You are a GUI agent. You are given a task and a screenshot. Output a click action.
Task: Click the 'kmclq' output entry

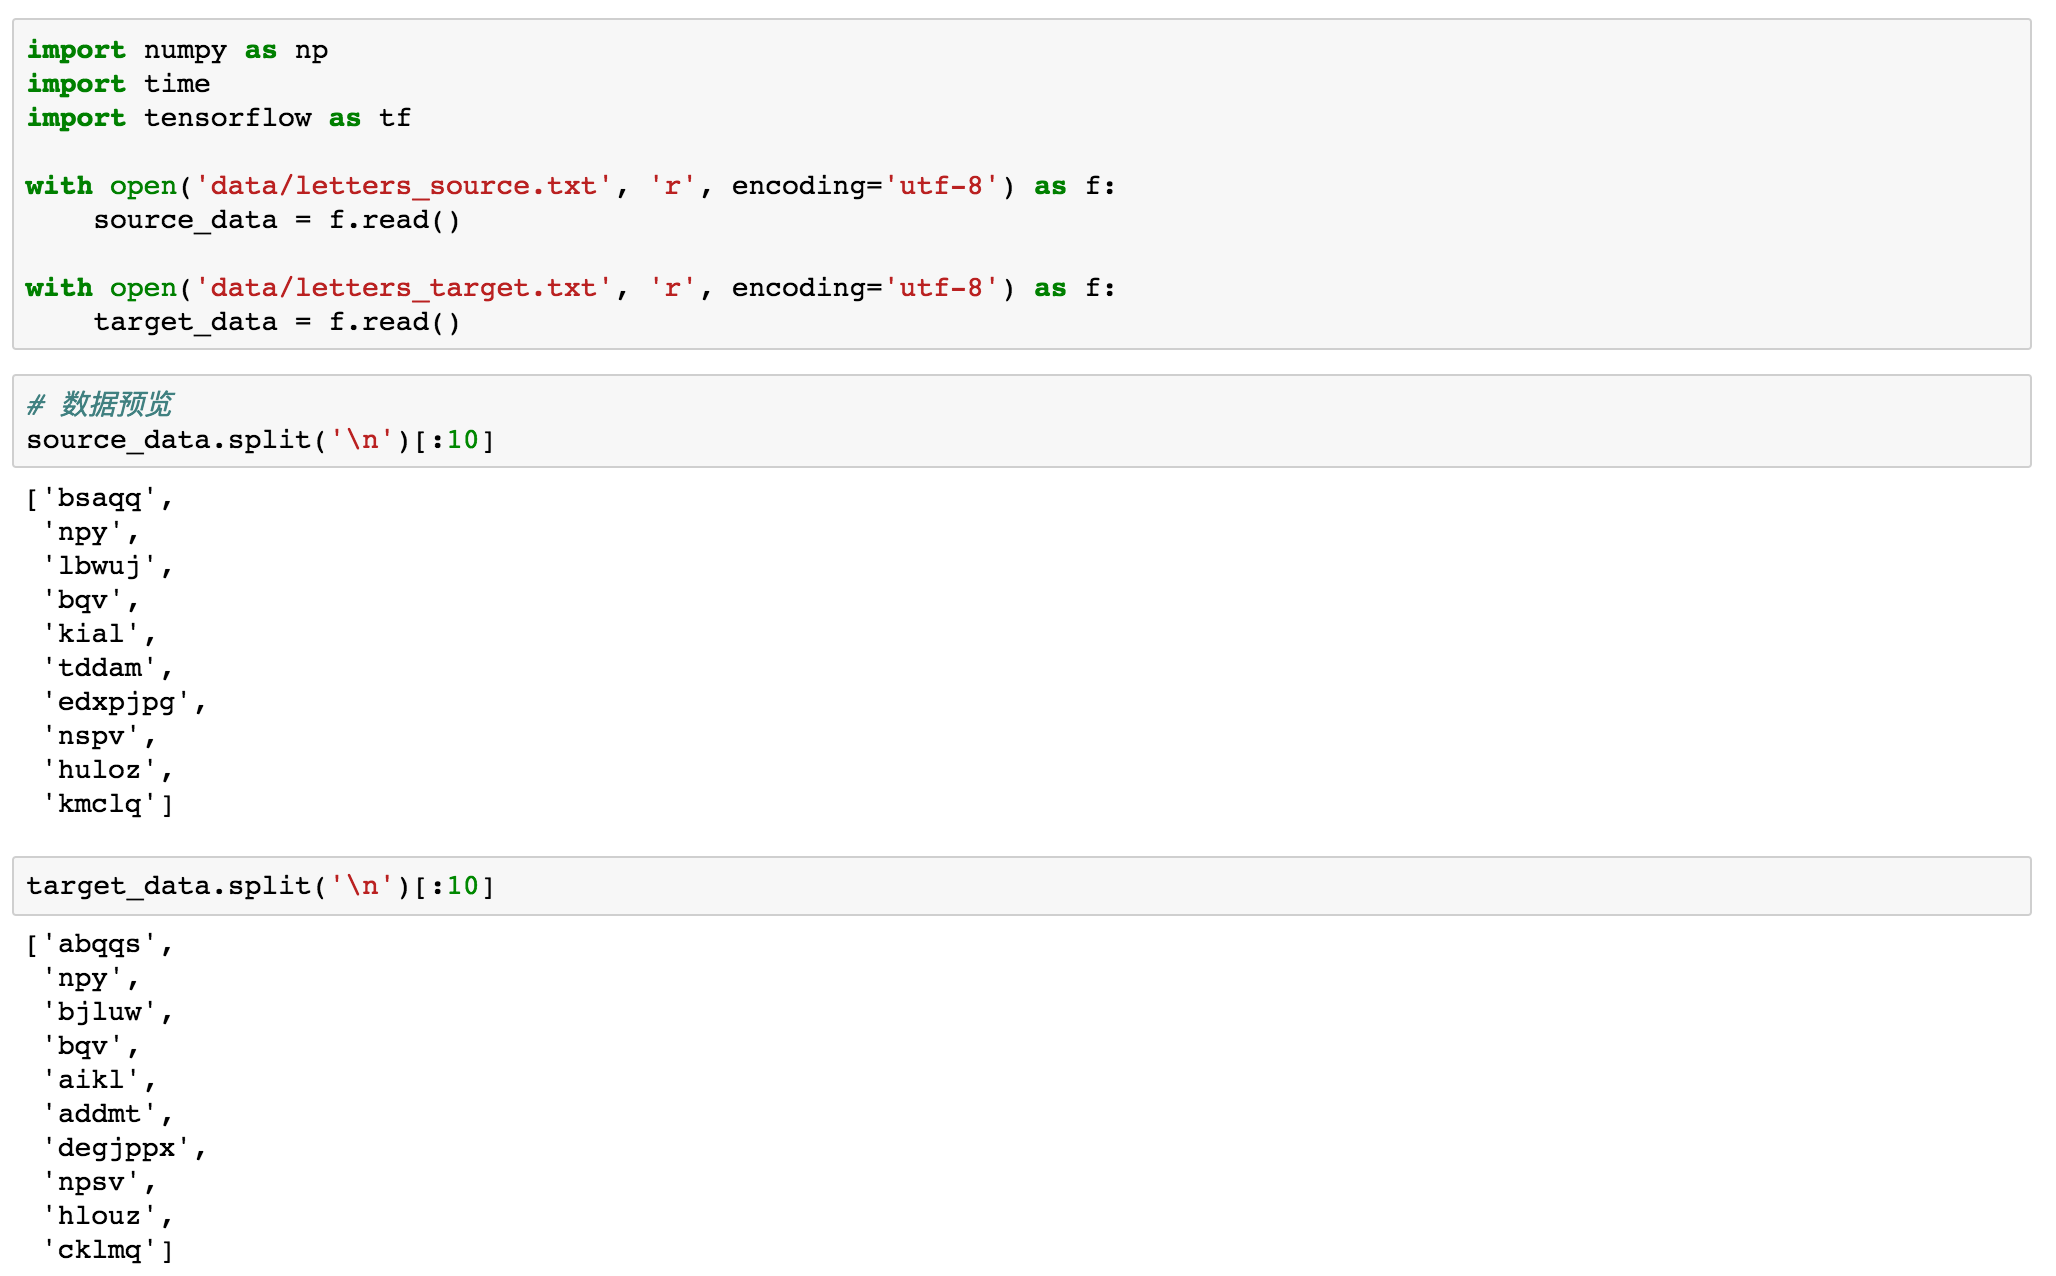[x=99, y=804]
